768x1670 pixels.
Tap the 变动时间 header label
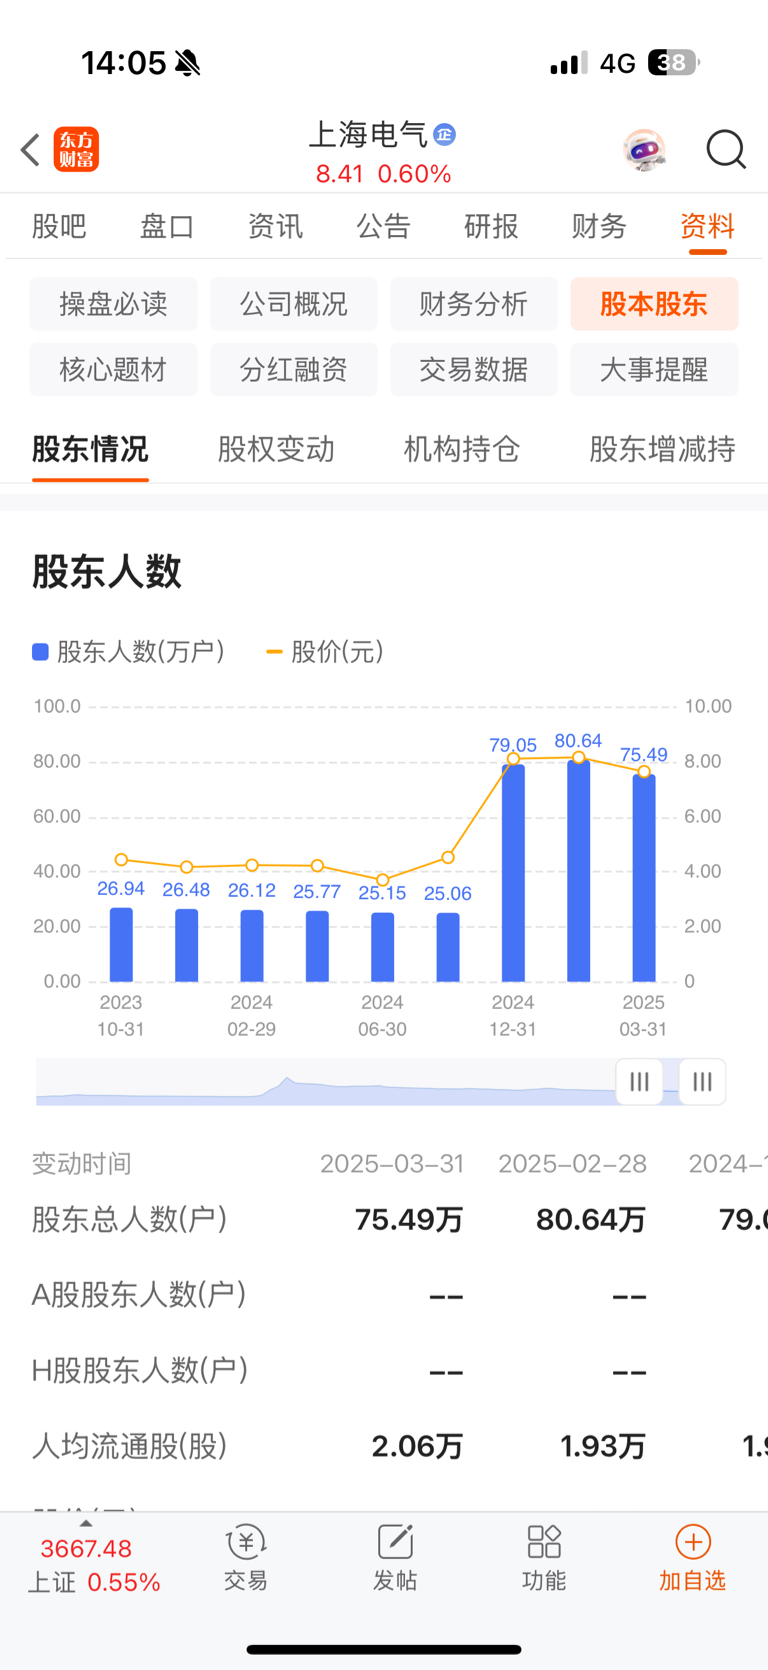coord(82,1164)
